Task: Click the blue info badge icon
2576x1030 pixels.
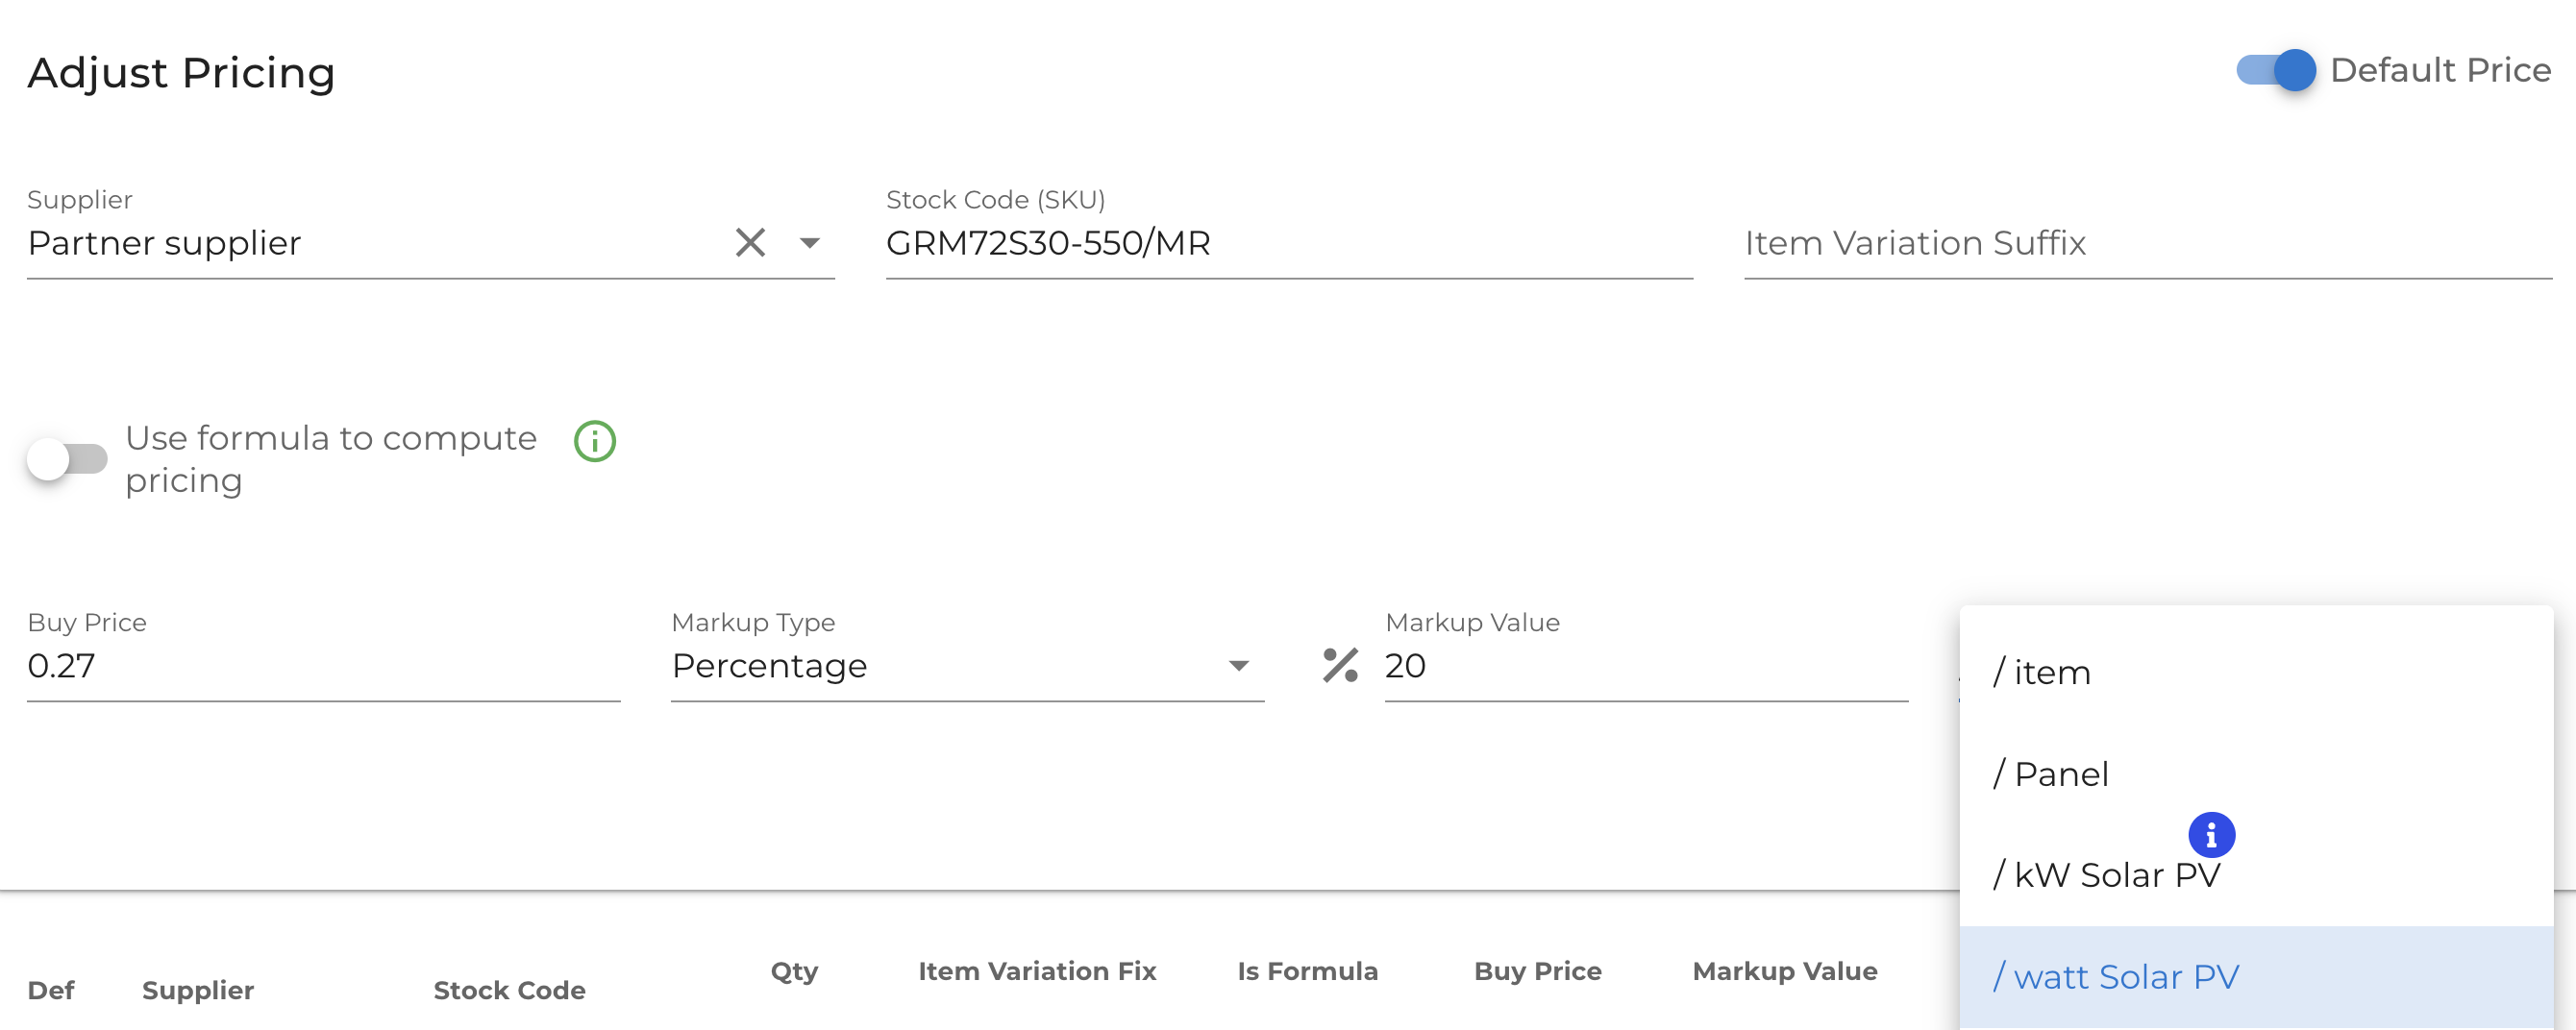Action: coord(2211,834)
